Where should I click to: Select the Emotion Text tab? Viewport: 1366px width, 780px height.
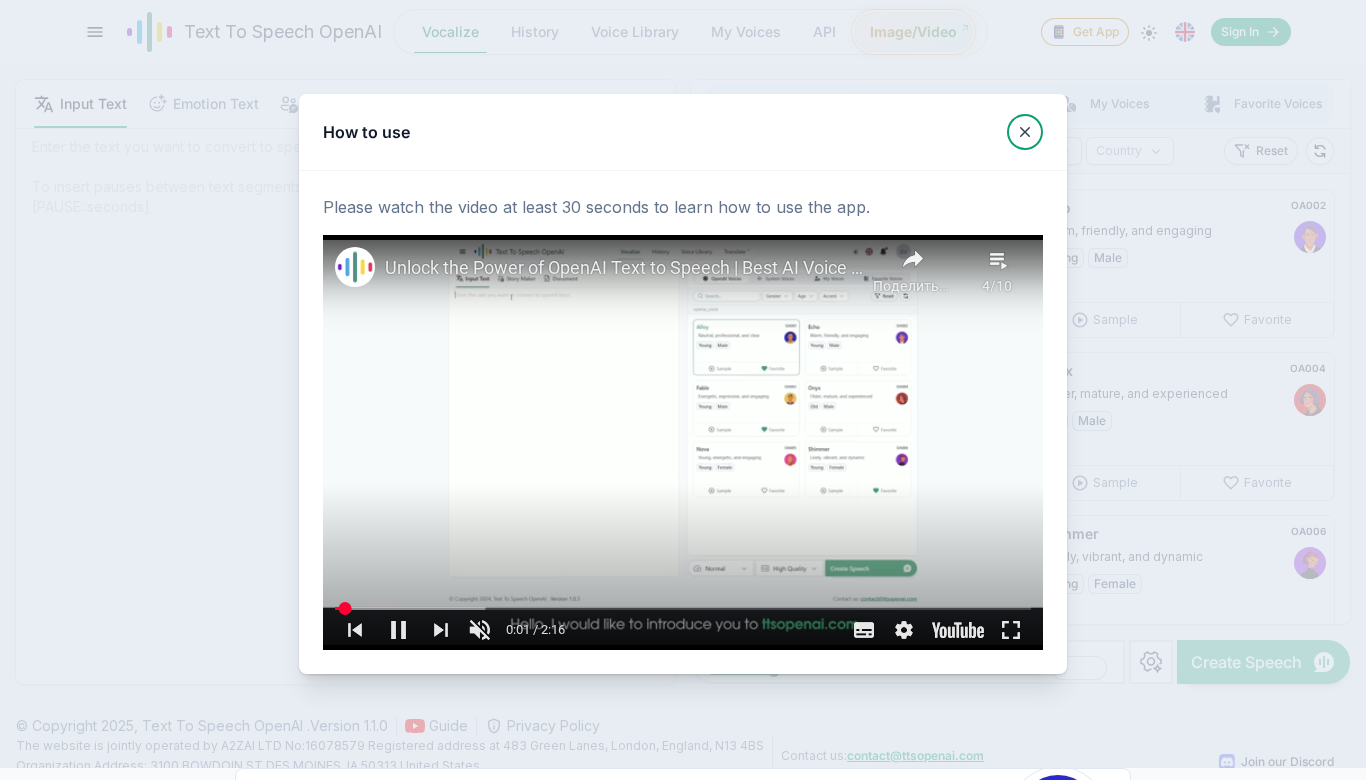point(204,104)
